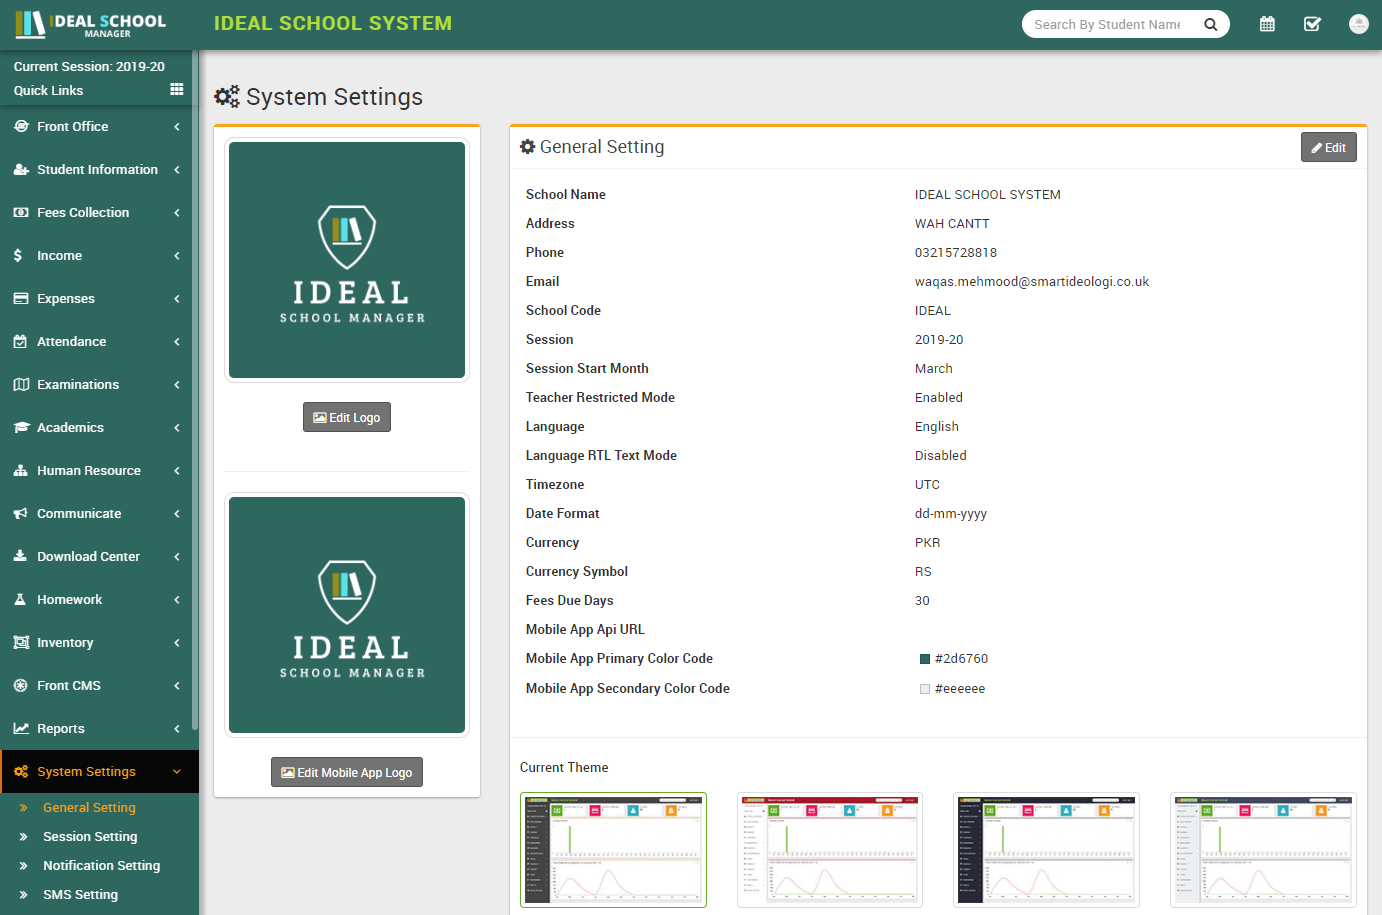This screenshot has width=1382, height=915.
Task: Click the #2d6760 primary color swatch
Action: click(x=925, y=658)
